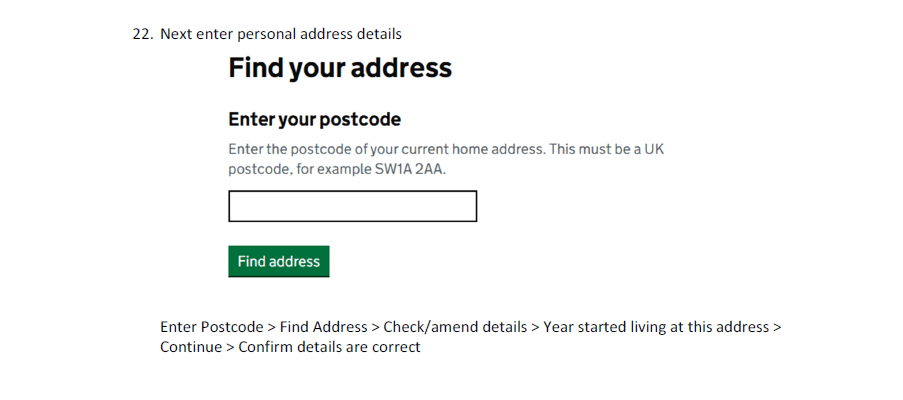The width and height of the screenshot is (903, 400).
Task: Click the large "Find your address" heading
Action: pyautogui.click(x=340, y=69)
